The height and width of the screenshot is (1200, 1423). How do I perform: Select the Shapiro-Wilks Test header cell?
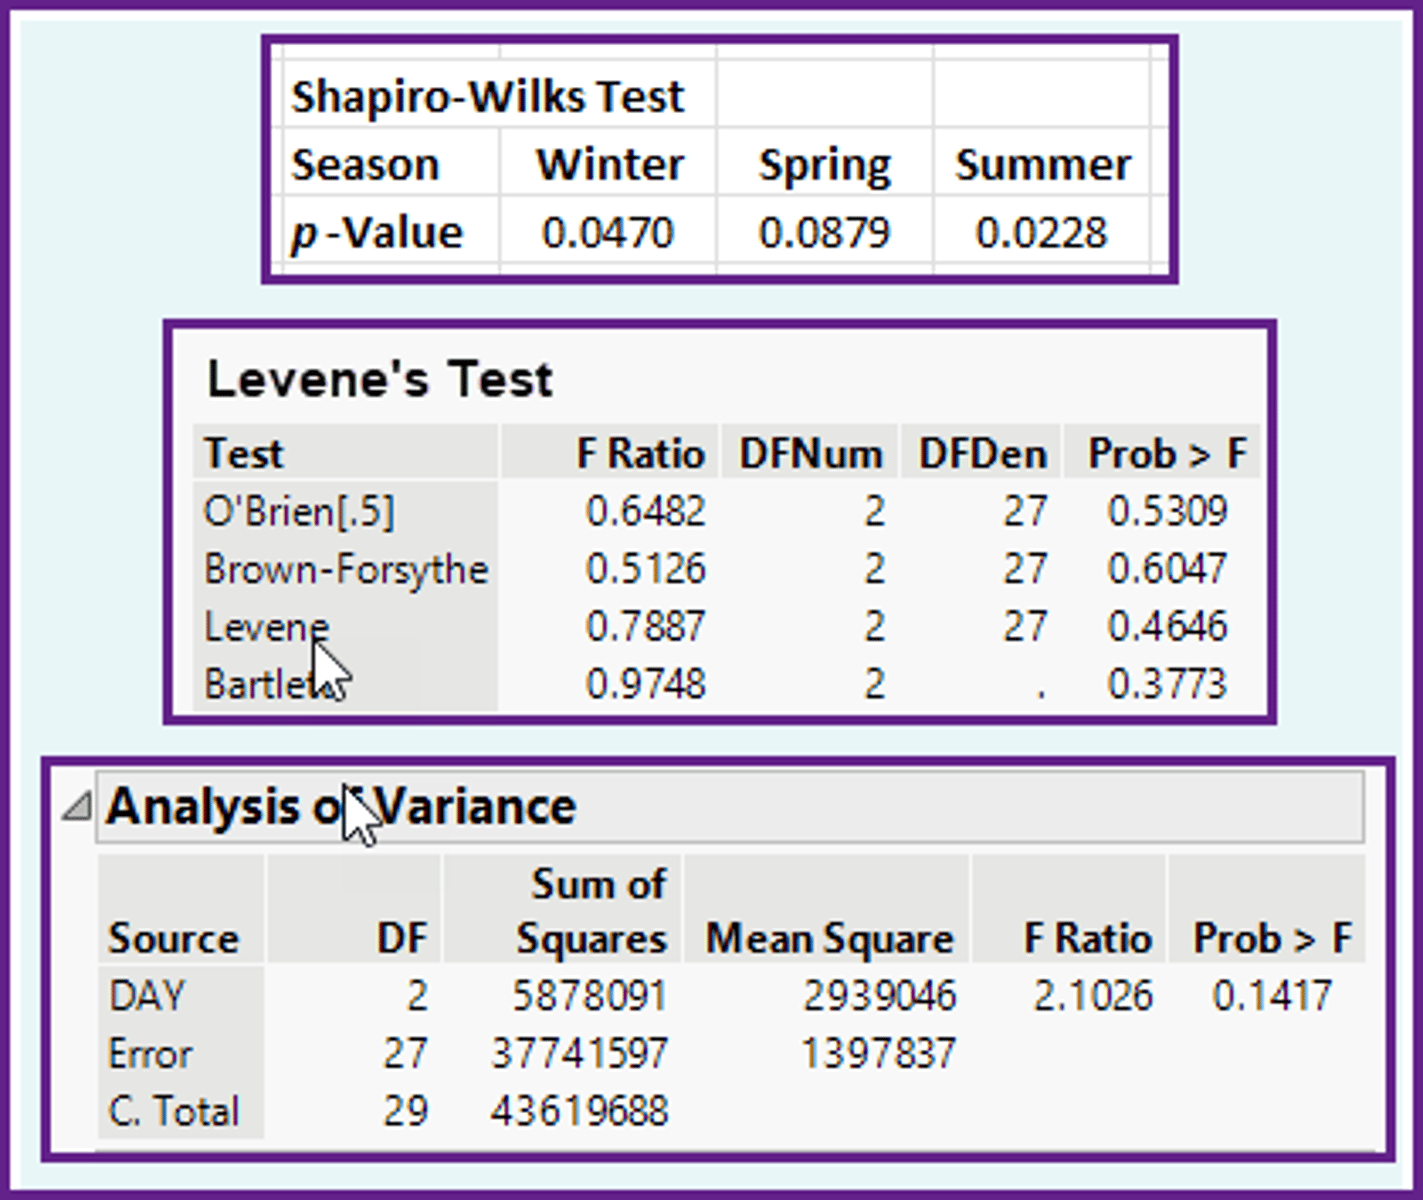(488, 97)
